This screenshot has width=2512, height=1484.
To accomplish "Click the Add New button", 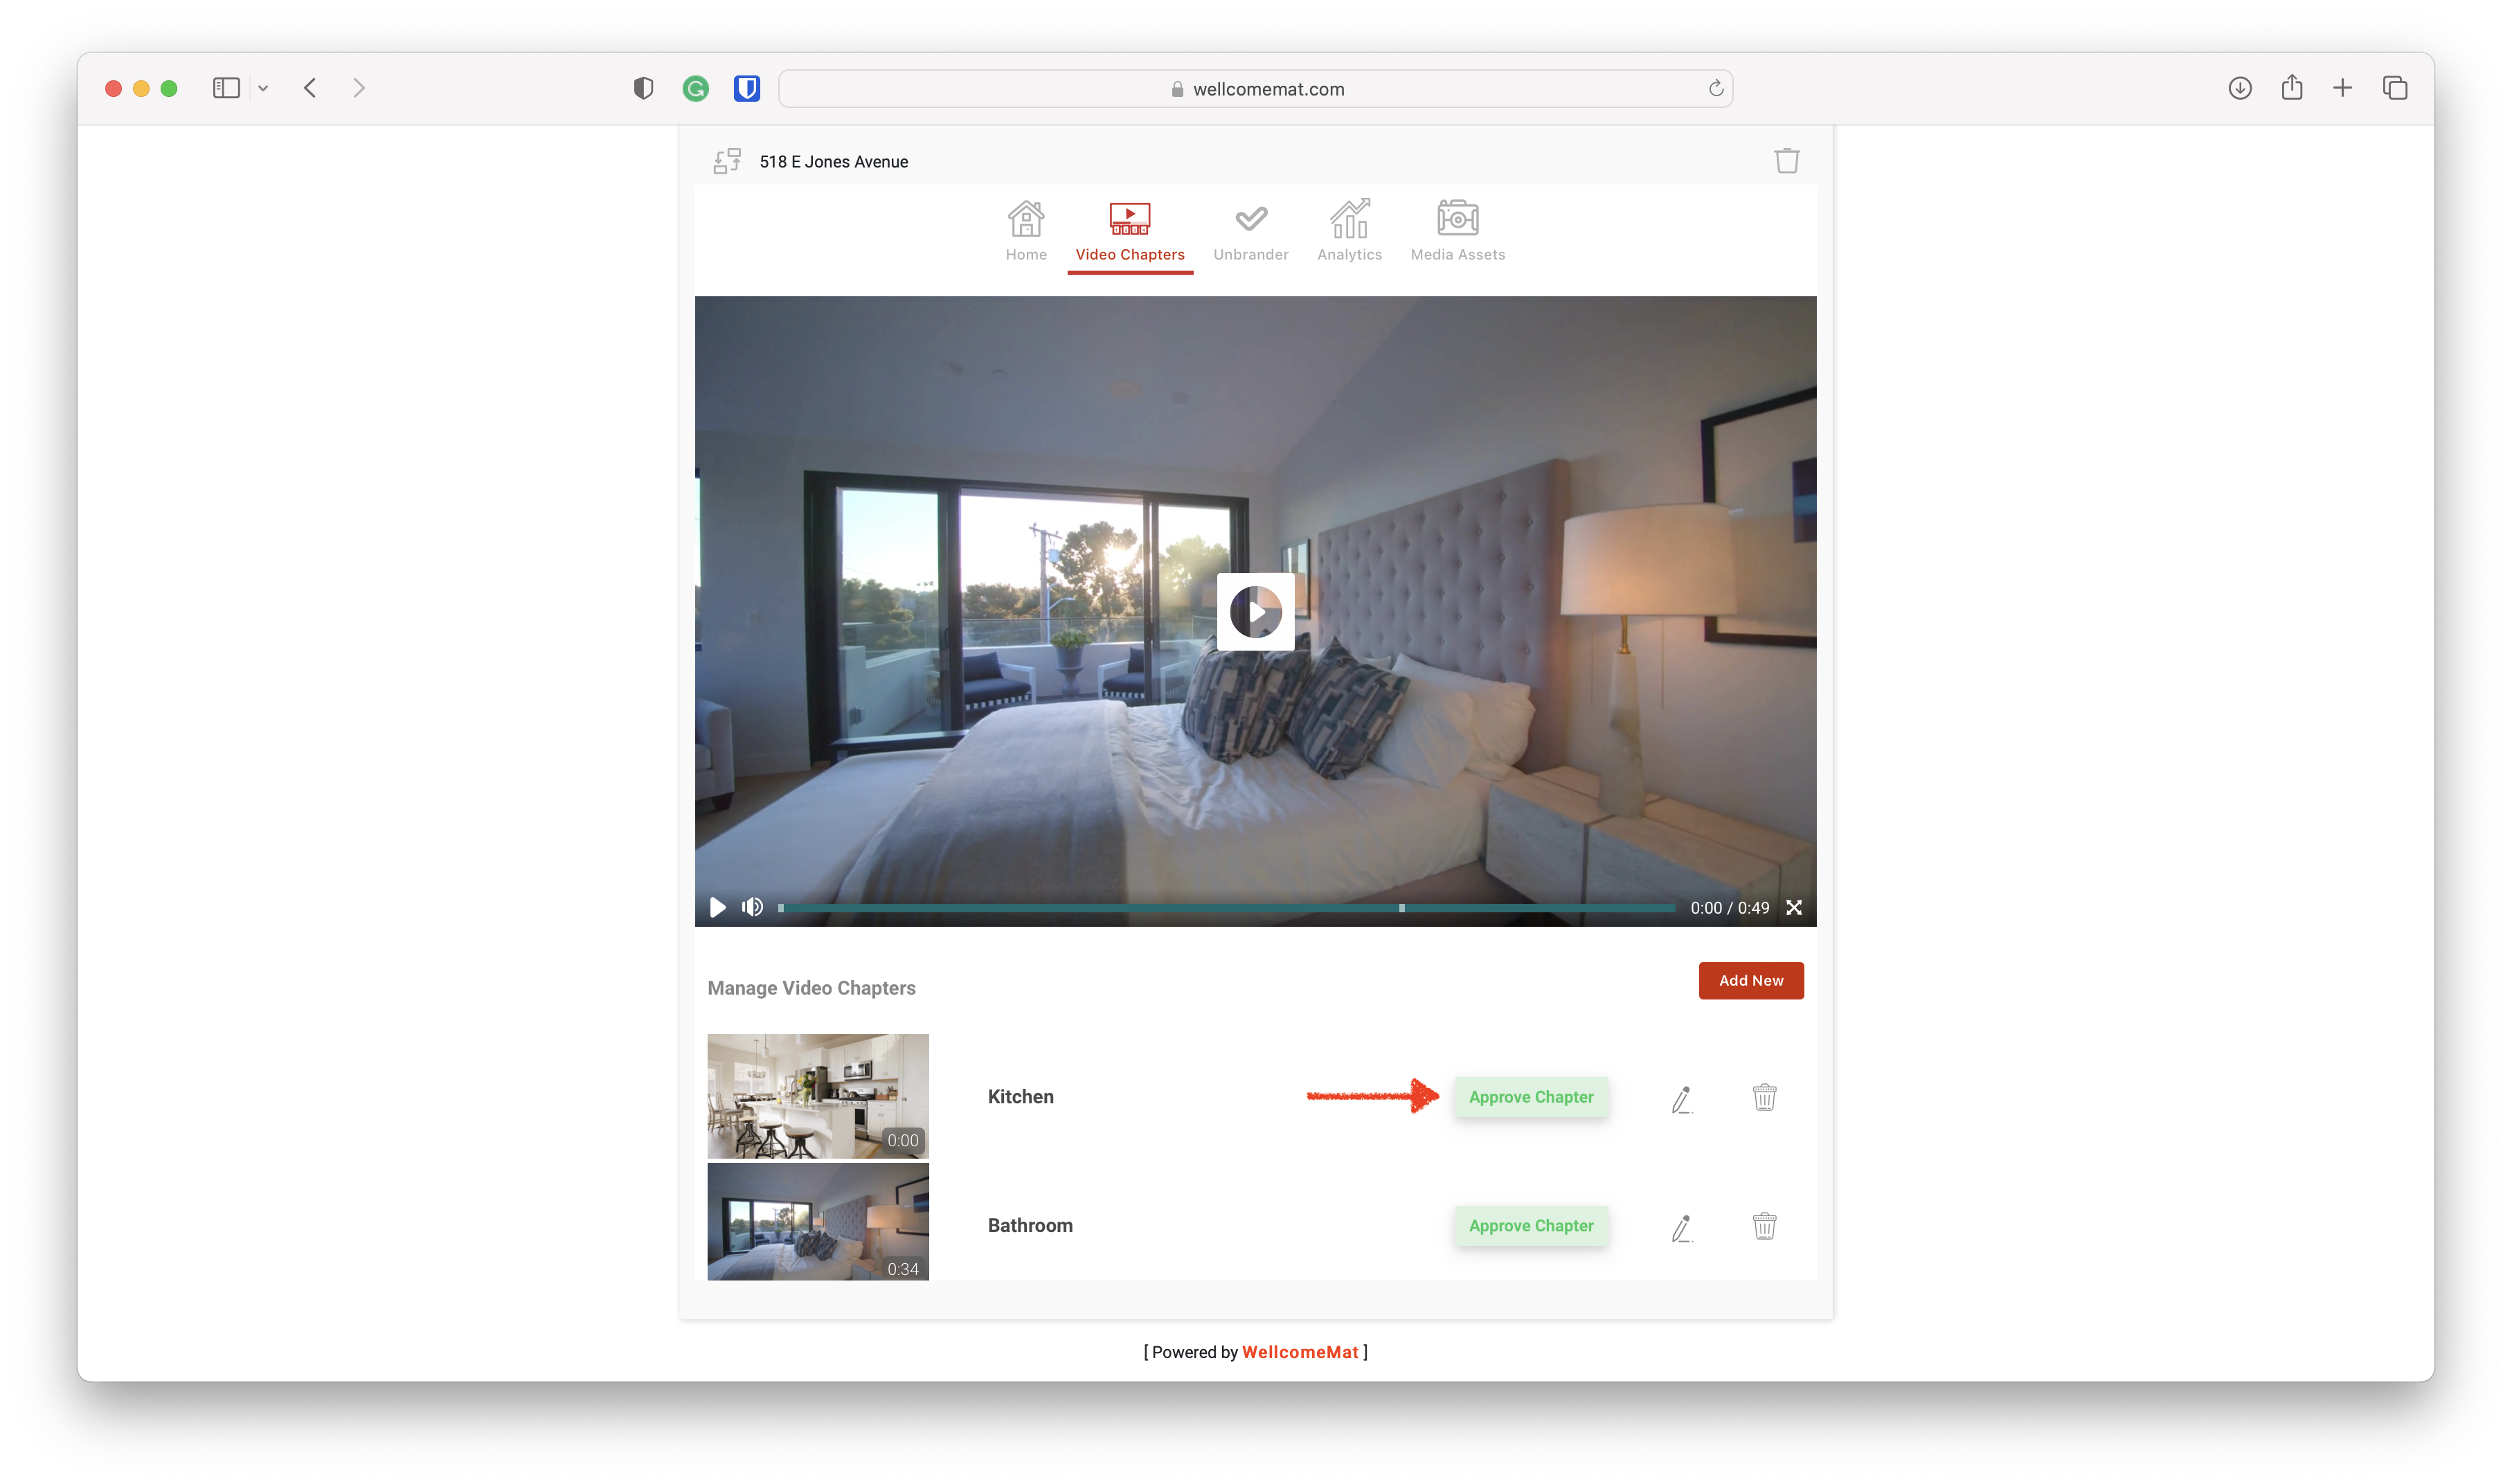I will point(1750,981).
